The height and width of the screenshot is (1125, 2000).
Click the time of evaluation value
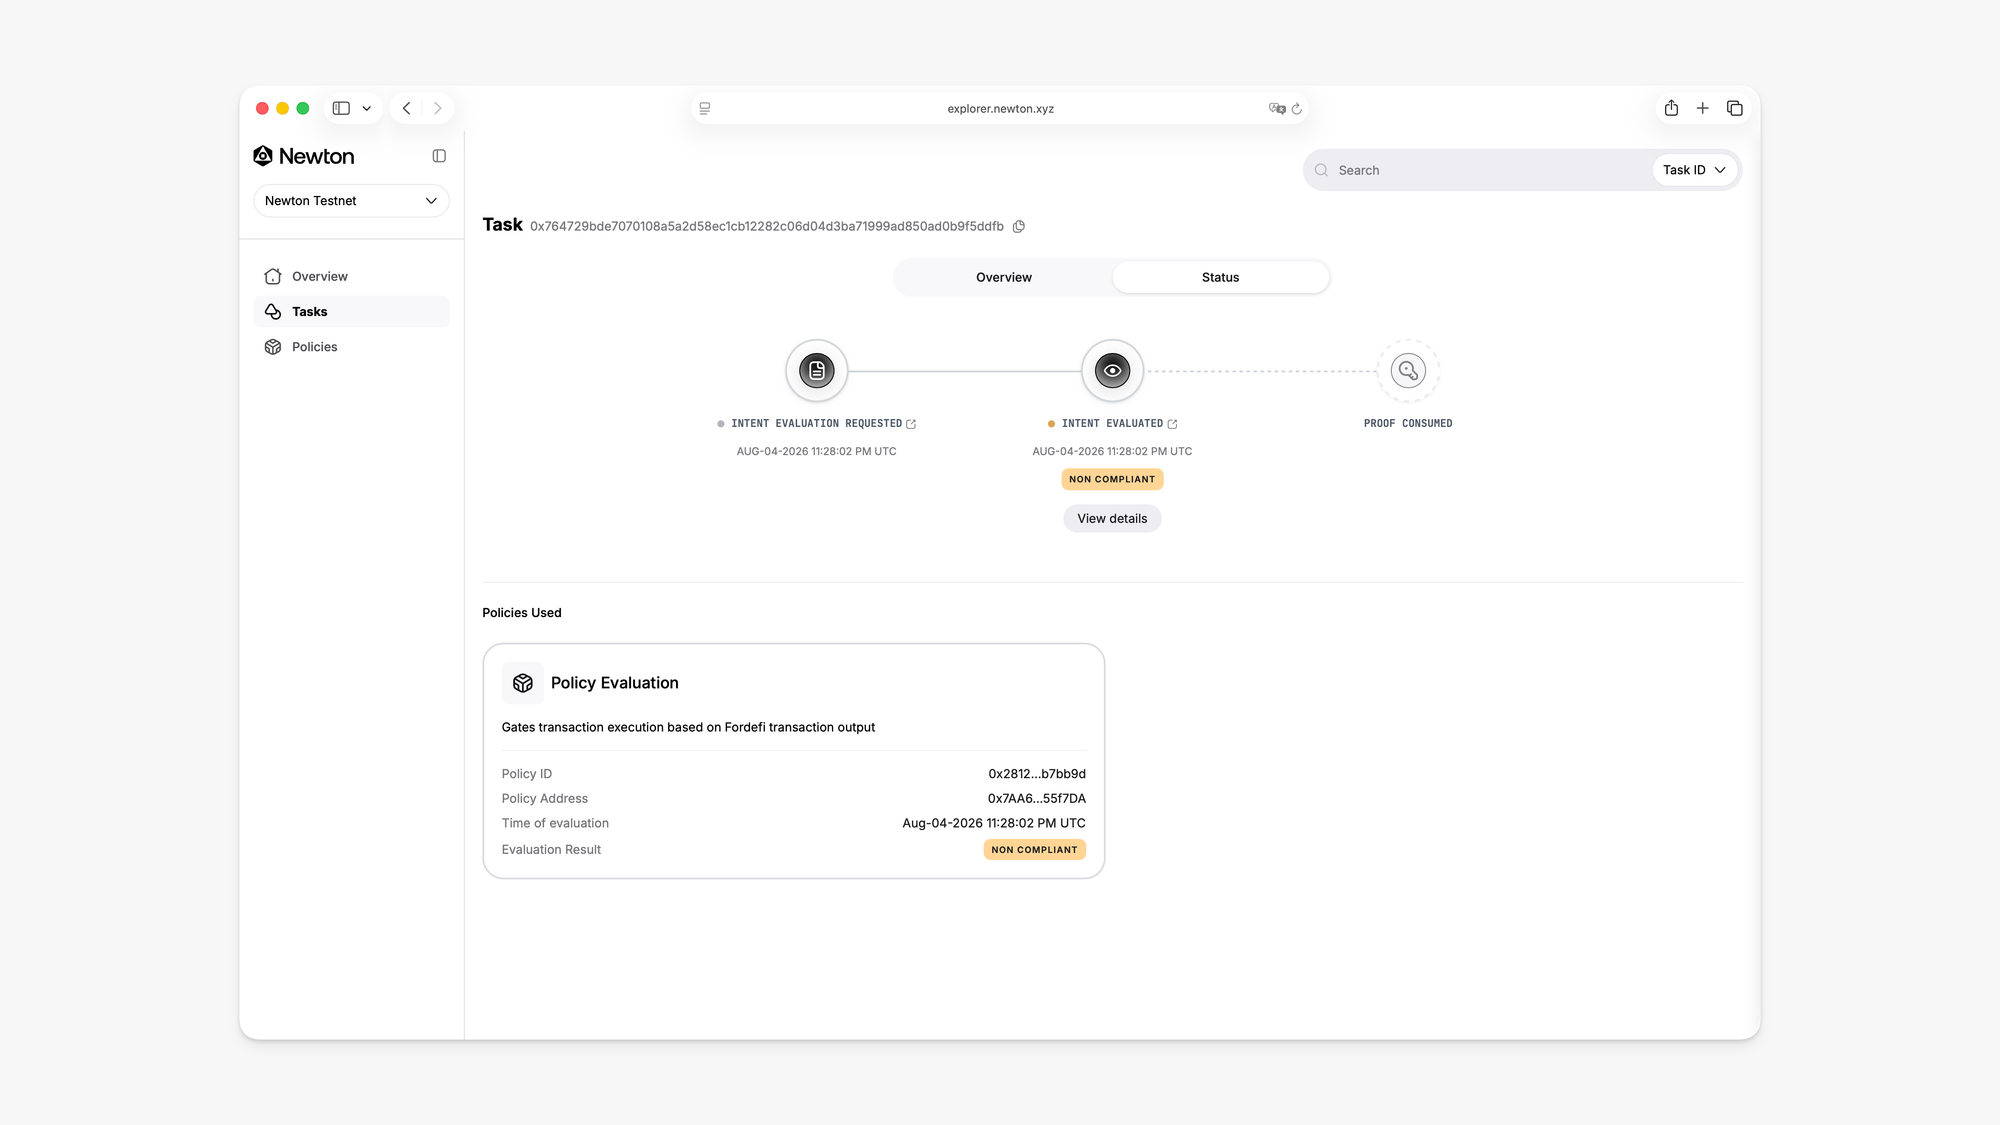click(x=994, y=824)
